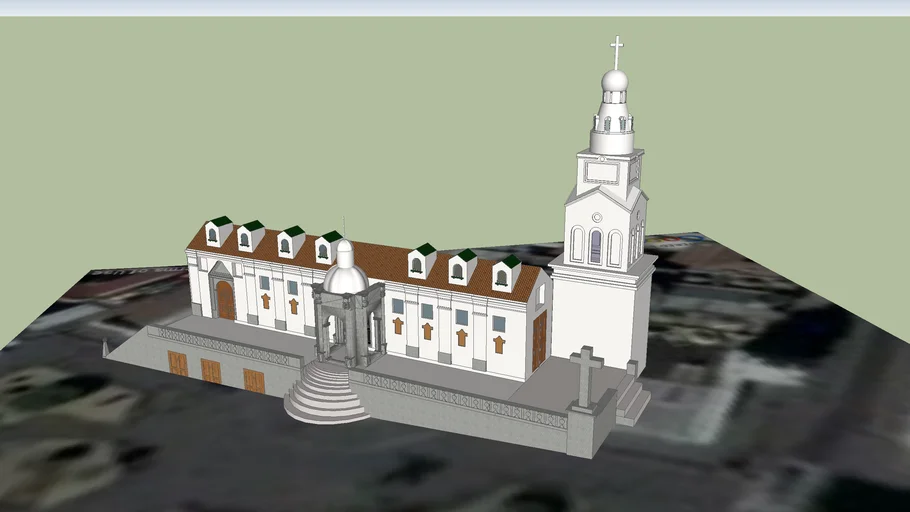Click the stone cross on the terrace pedestal
This screenshot has width=910, height=512.
pyautogui.click(x=586, y=375)
